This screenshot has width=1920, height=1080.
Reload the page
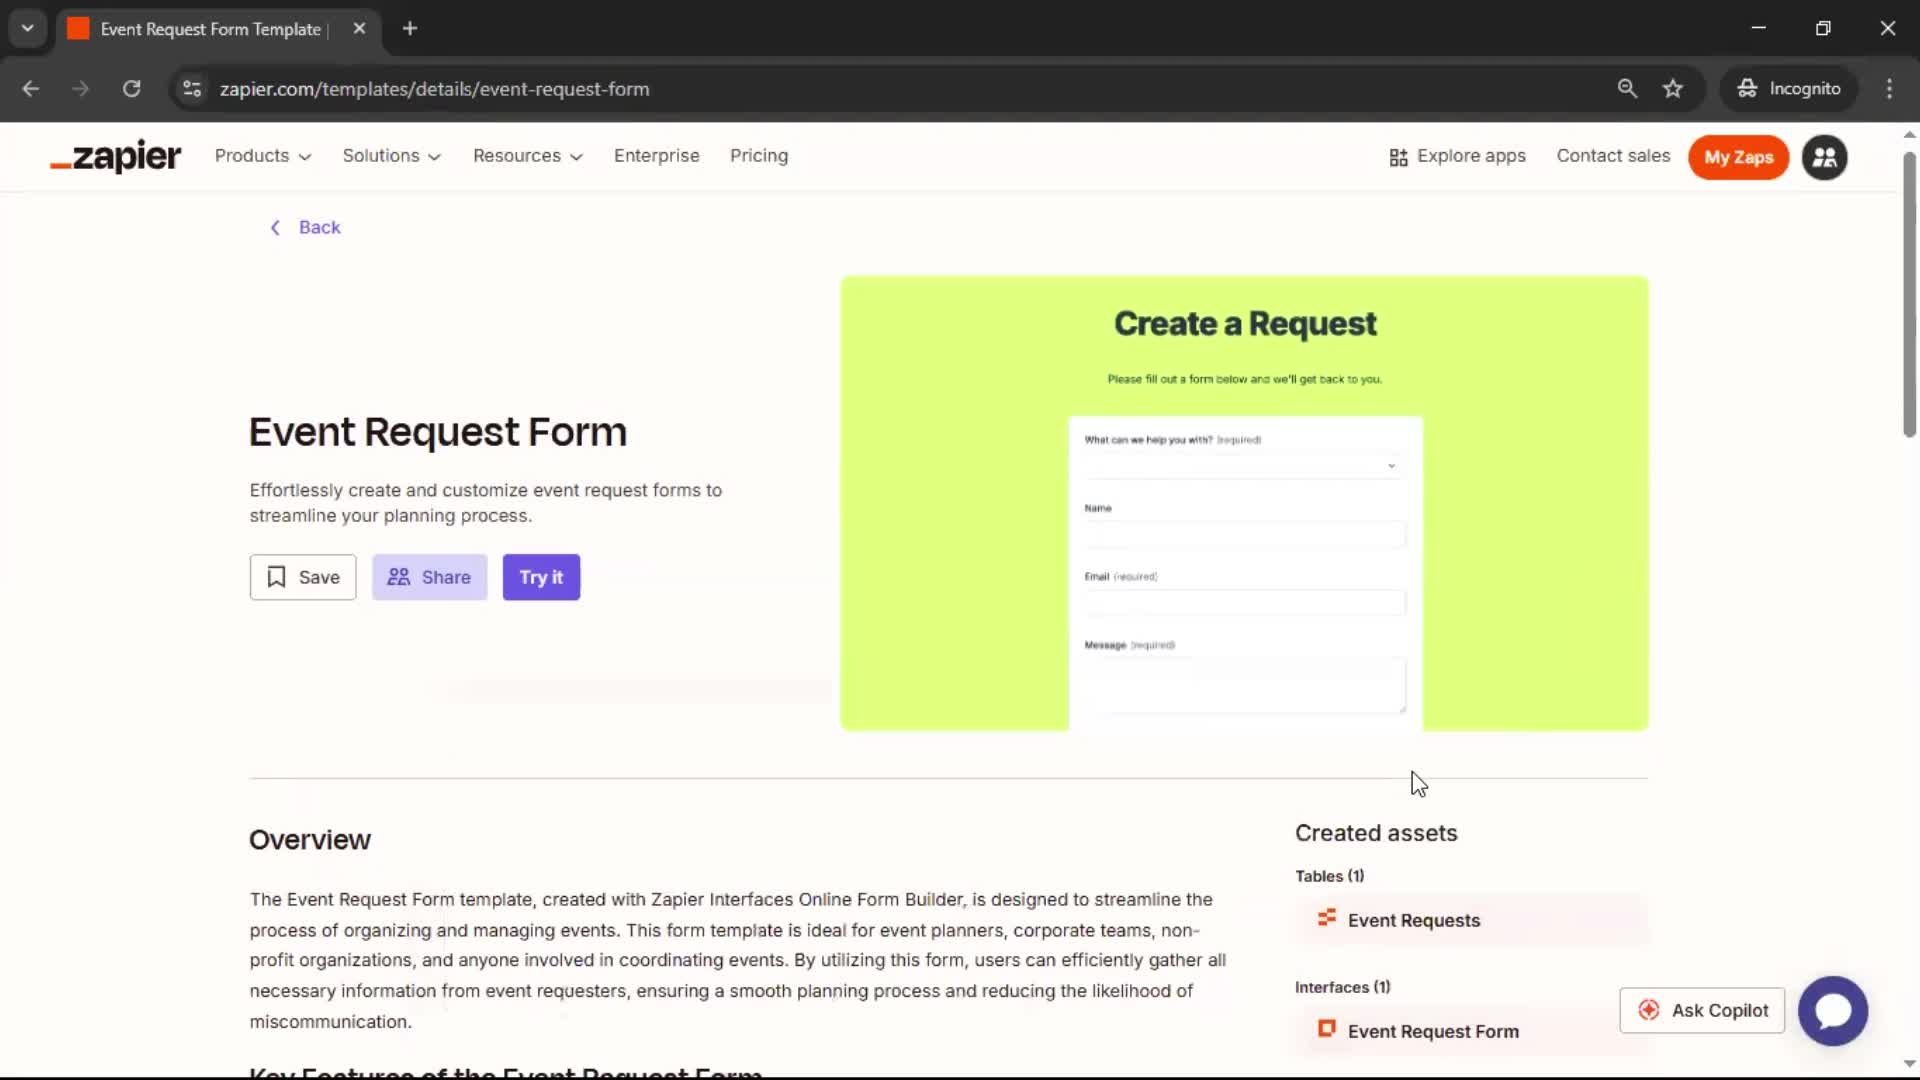[131, 89]
